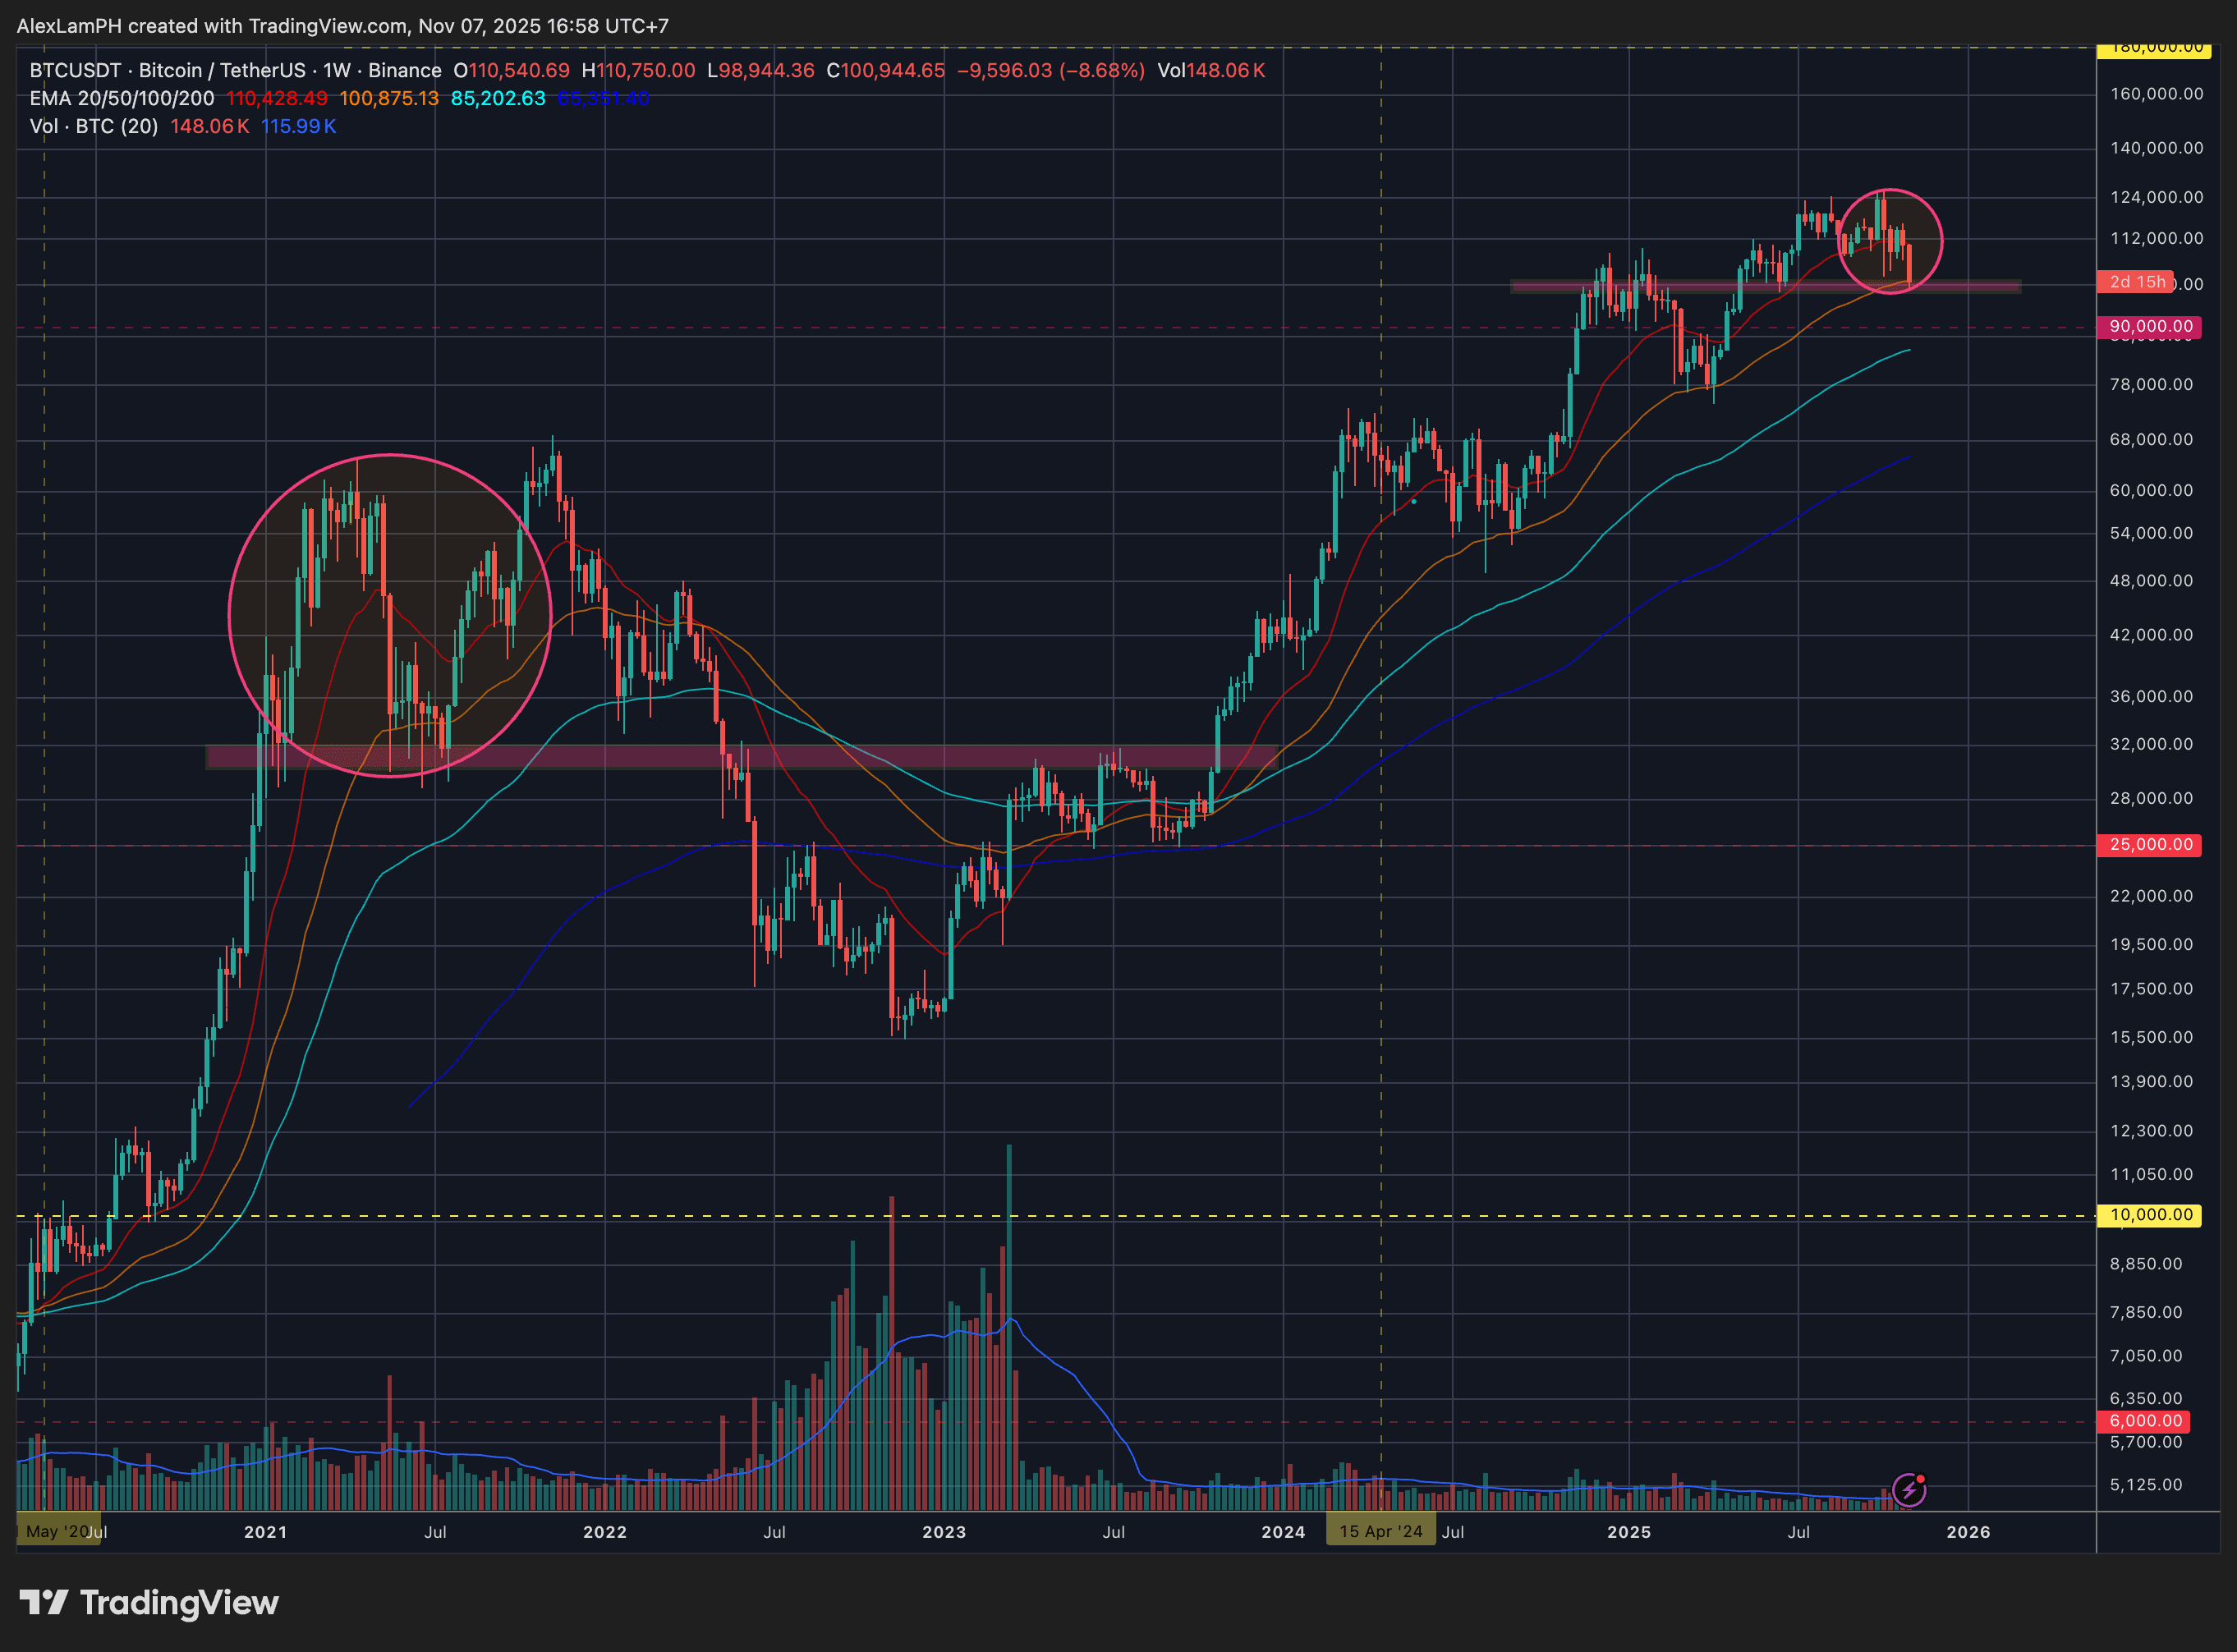Click the red 25,000.00 price label
2237x1652 pixels.
tap(2150, 845)
